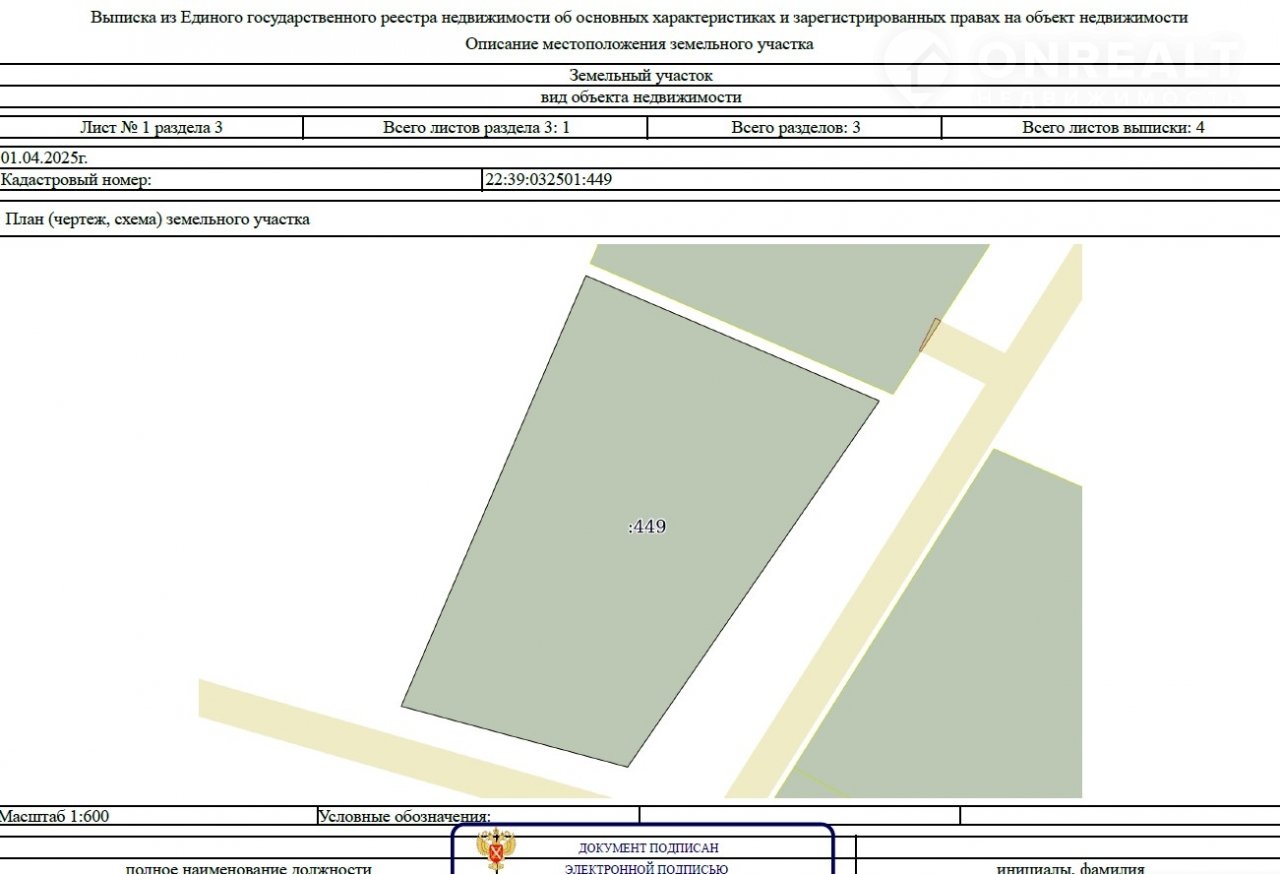Click the "Всего разделов: 3" cell
Viewport: 1280px width, 874px height.
[795, 128]
